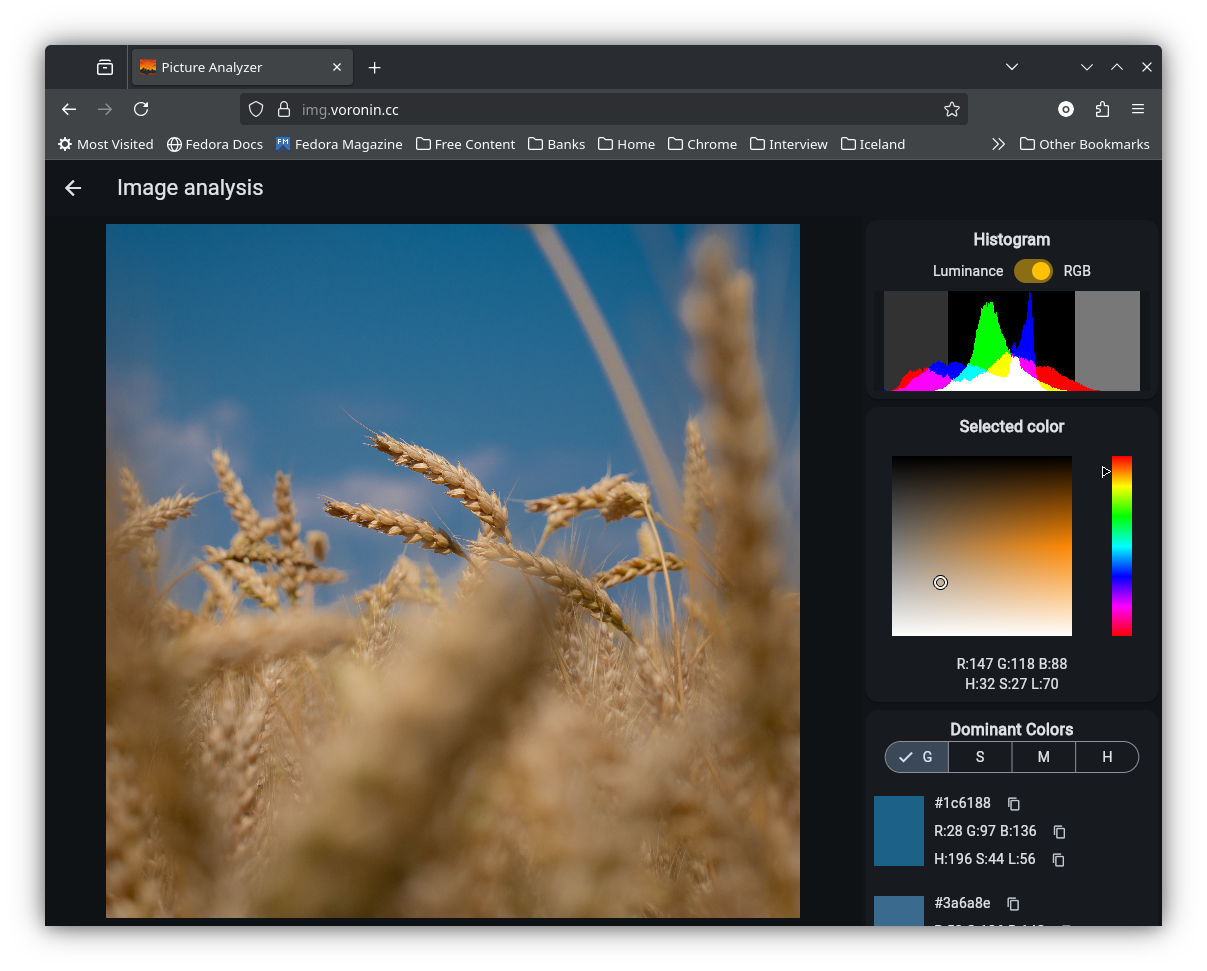Open a new browser tab

374,67
